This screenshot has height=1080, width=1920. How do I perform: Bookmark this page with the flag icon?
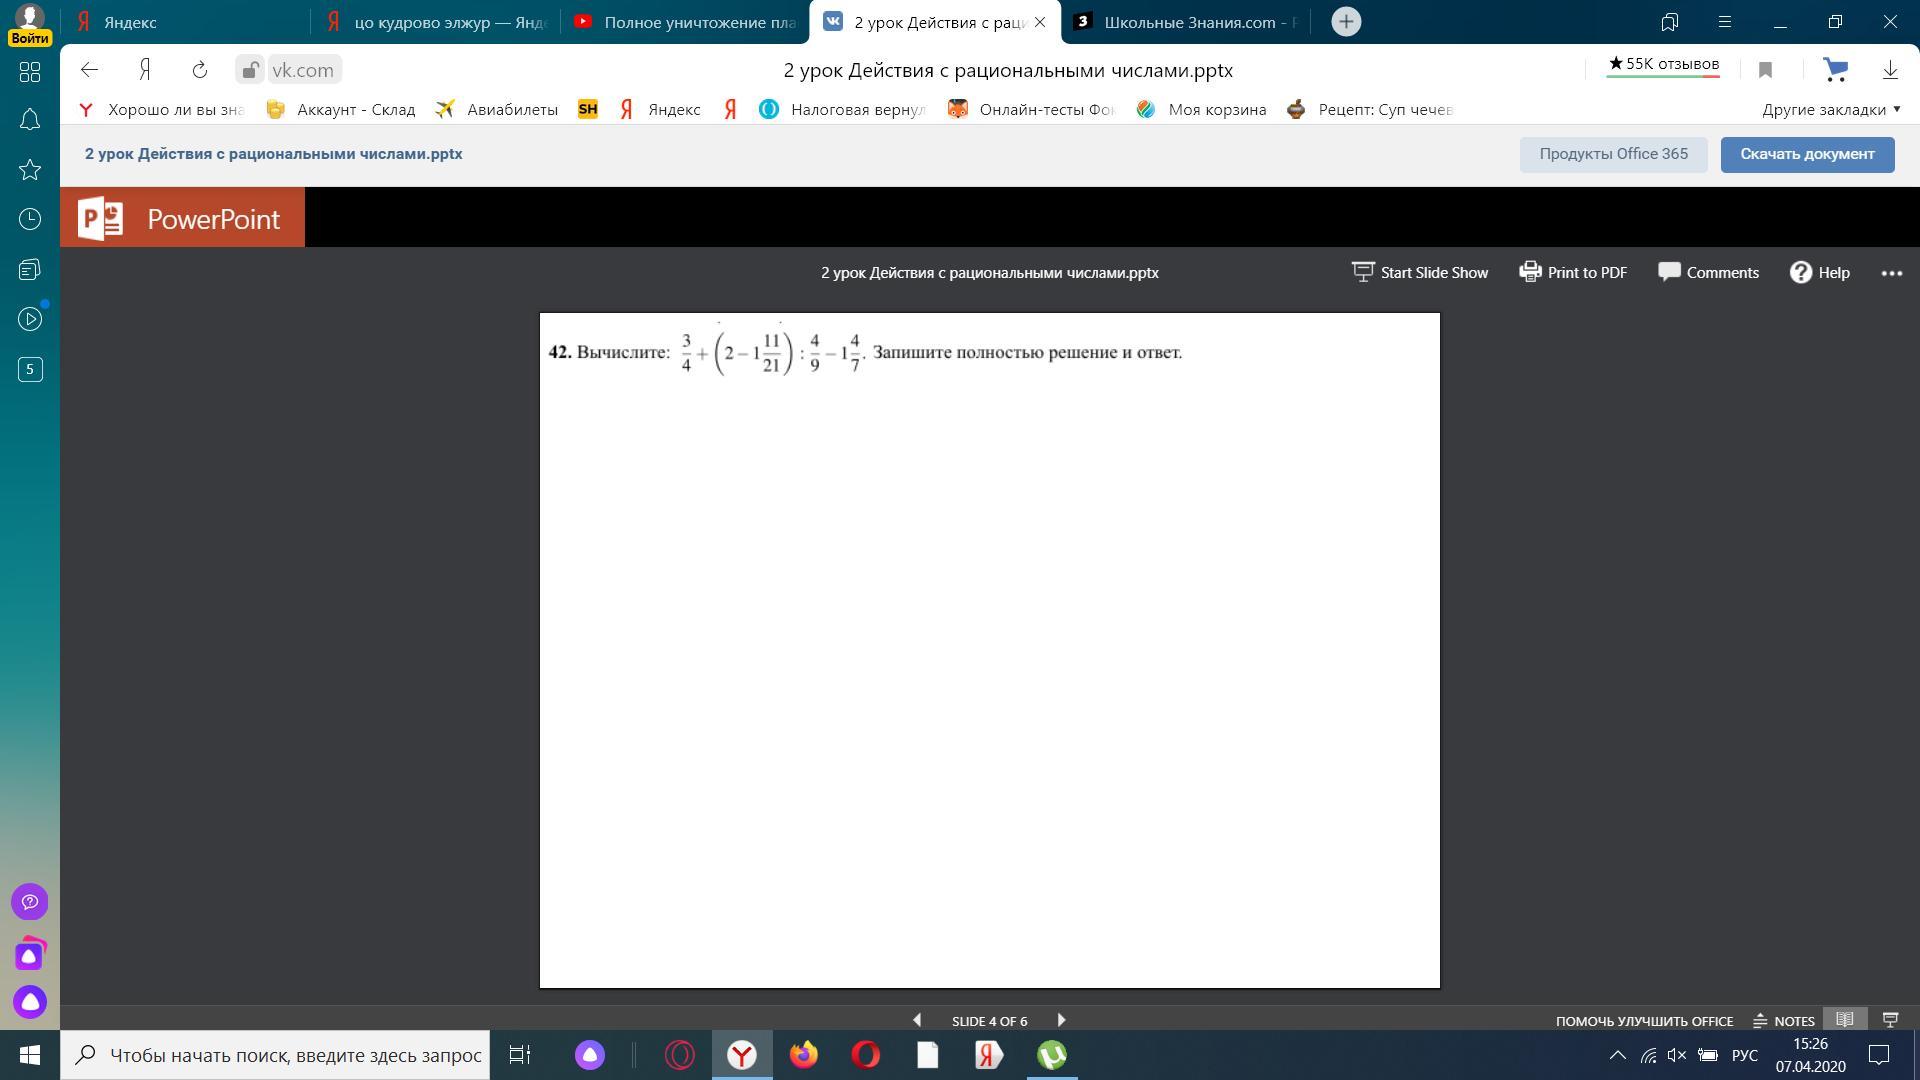(x=1765, y=70)
